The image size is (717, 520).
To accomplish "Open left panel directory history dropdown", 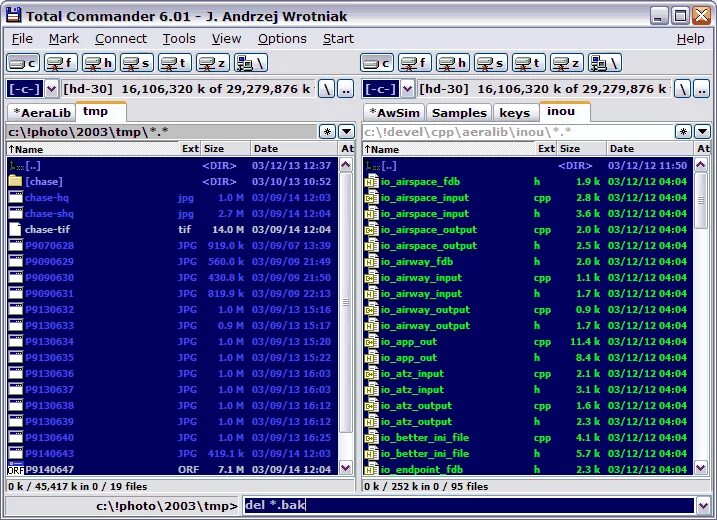I will point(346,132).
